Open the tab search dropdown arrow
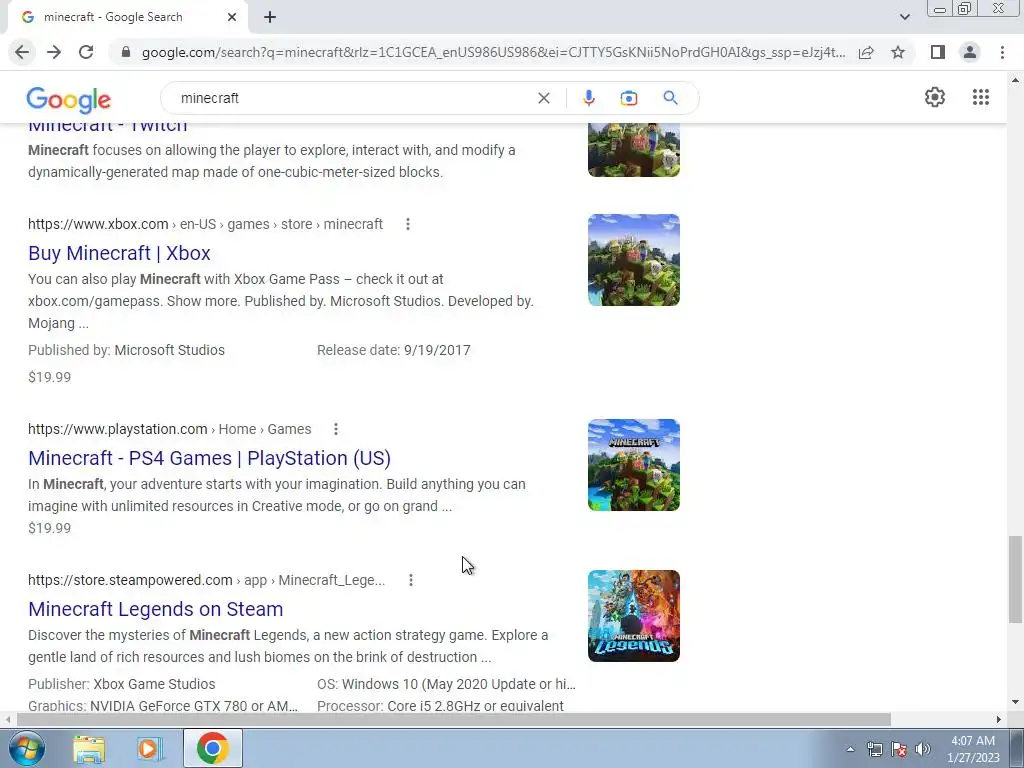This screenshot has width=1024, height=768. click(904, 18)
